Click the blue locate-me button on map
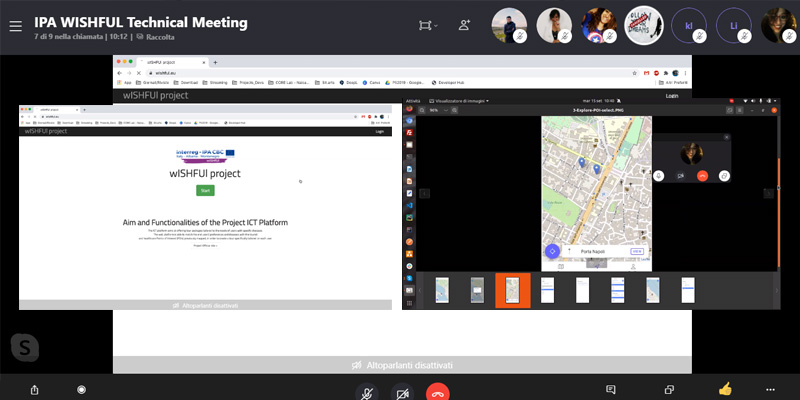The height and width of the screenshot is (400, 800). [x=553, y=251]
